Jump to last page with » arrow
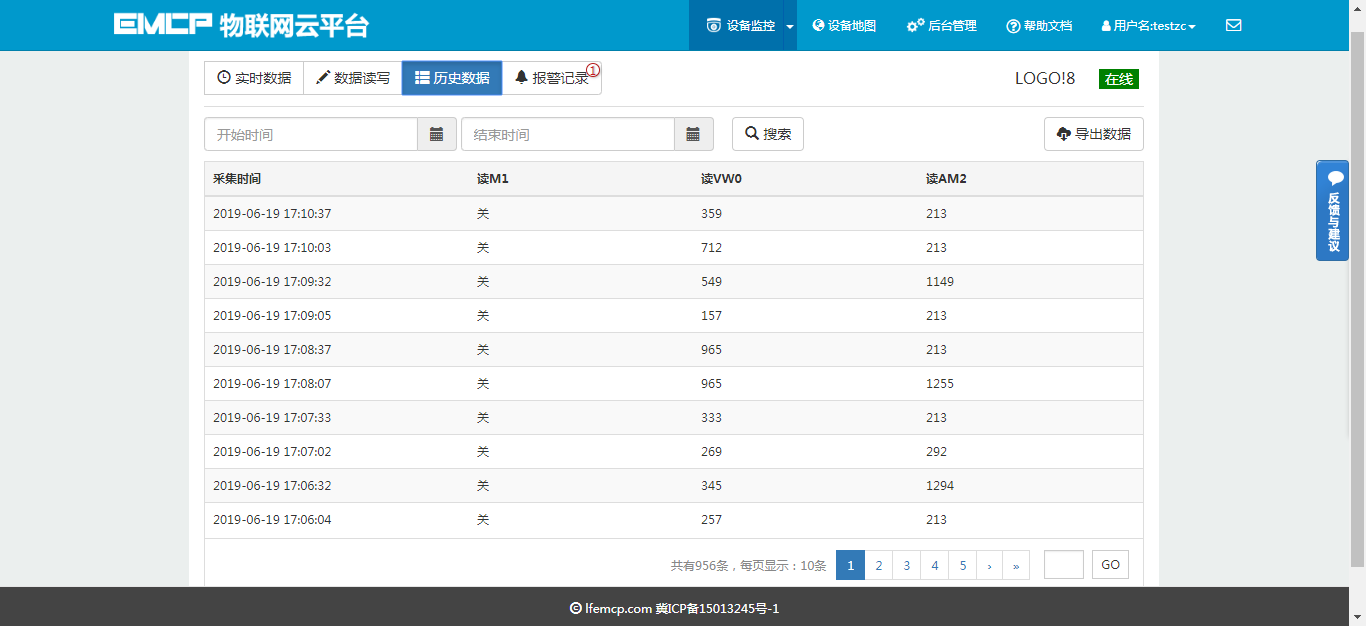 (1015, 565)
